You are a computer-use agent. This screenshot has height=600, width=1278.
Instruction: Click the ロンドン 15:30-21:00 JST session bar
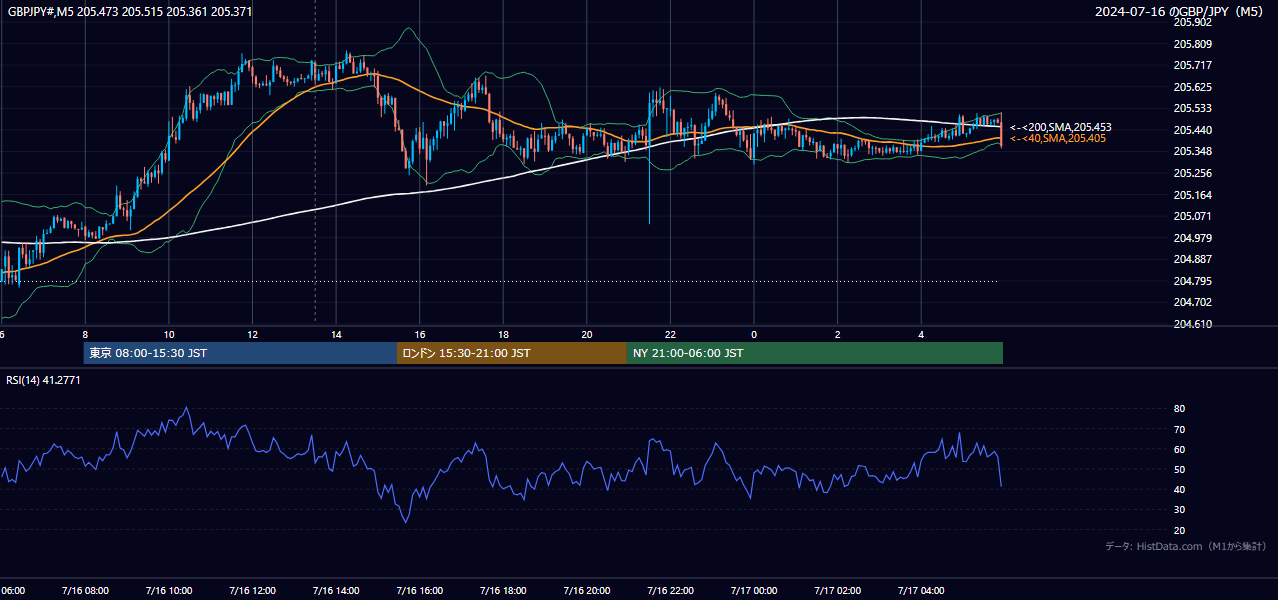click(512, 353)
